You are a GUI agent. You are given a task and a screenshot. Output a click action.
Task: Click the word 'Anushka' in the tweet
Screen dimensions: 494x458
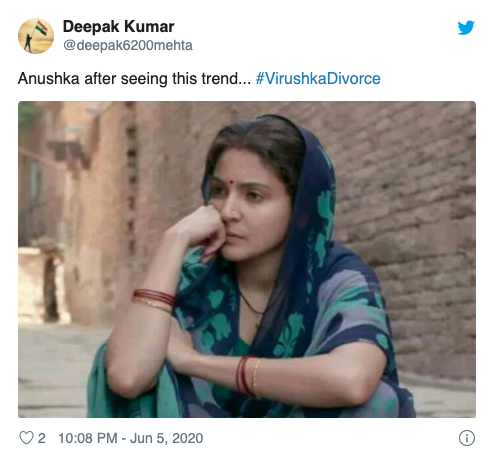pyautogui.click(x=49, y=79)
